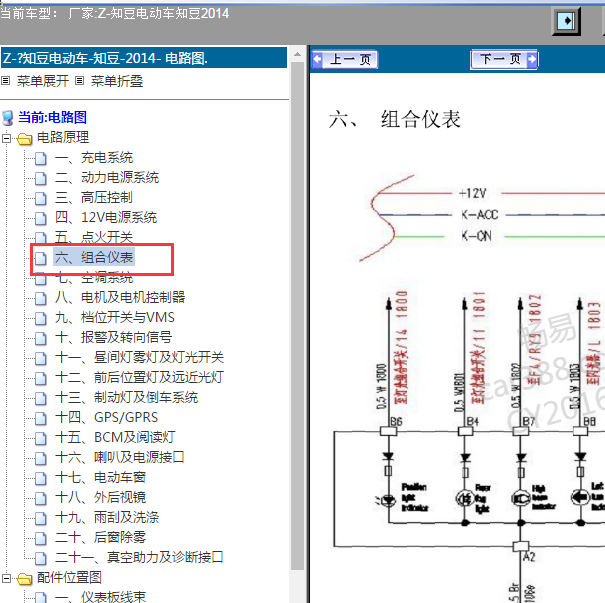Click page icon beside 二十、后窗除雾

(x=41, y=539)
